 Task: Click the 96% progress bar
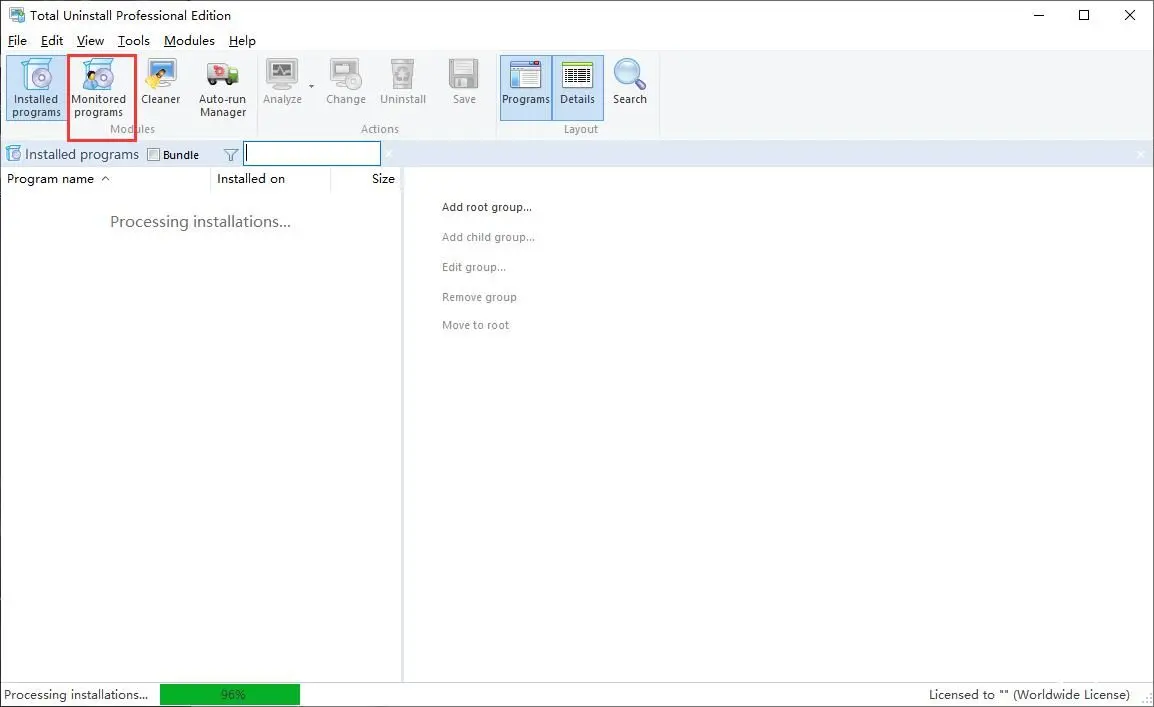pos(230,694)
